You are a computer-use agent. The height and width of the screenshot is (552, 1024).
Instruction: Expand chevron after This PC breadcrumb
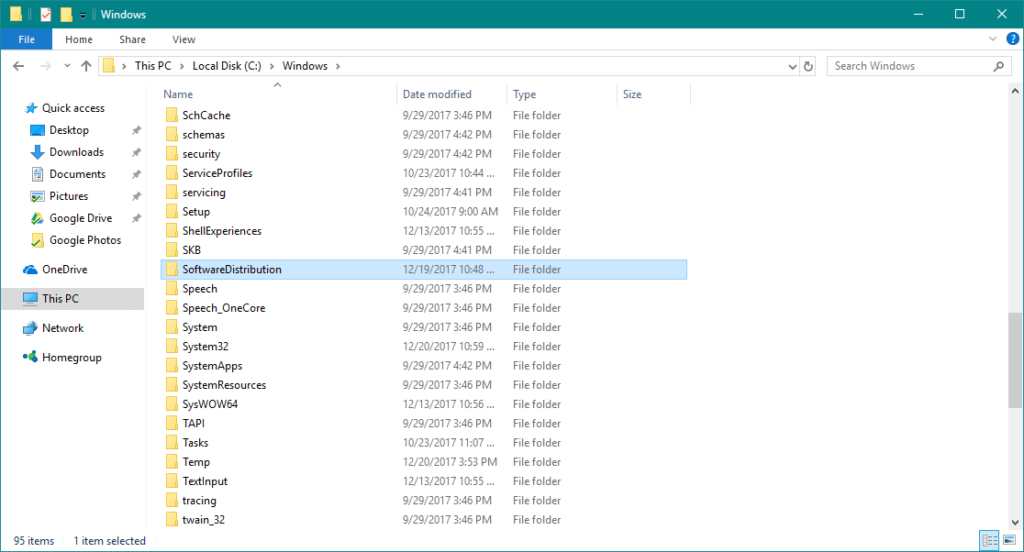pos(182,66)
